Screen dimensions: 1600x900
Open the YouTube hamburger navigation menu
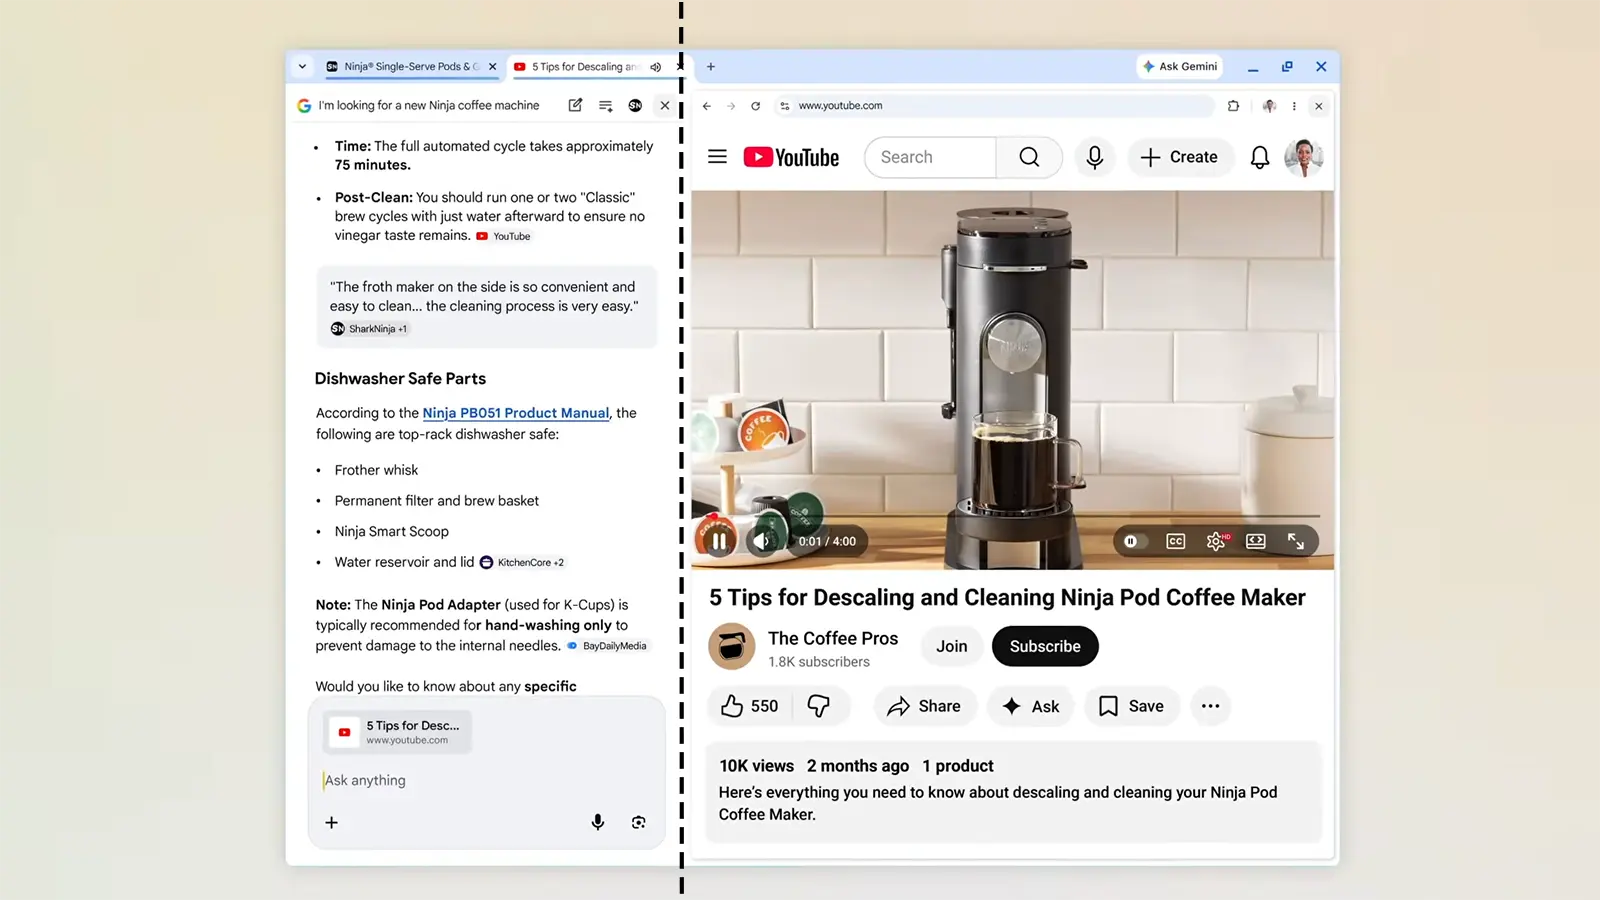717,157
